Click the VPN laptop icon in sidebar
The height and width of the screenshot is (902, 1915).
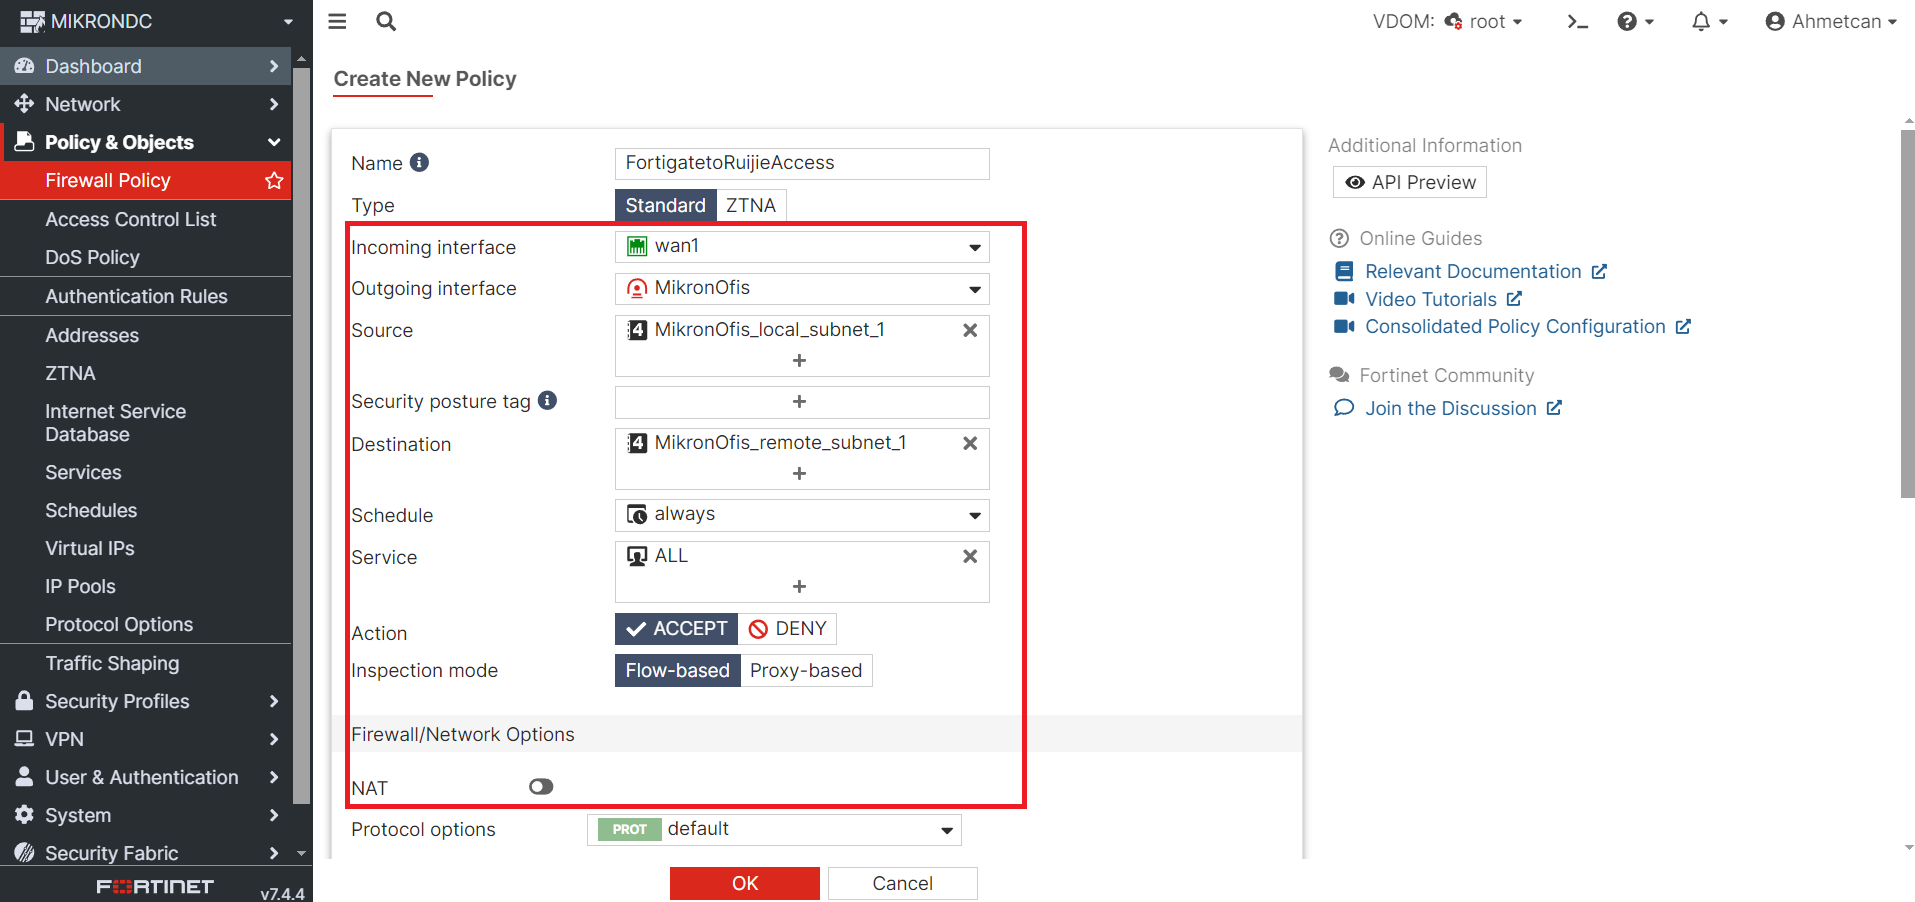(x=24, y=739)
